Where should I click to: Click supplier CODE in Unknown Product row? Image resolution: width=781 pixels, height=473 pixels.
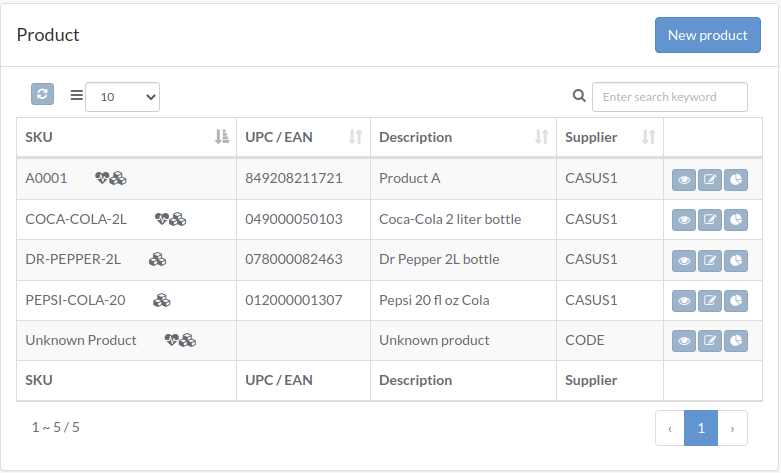[585, 340]
